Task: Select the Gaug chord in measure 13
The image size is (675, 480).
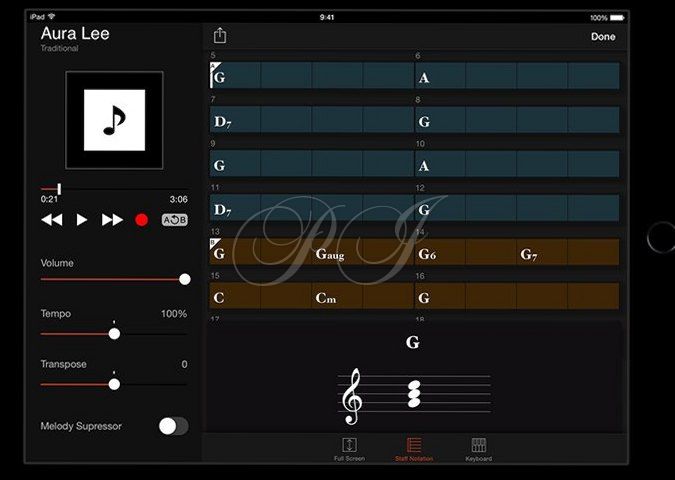Action: coord(330,254)
